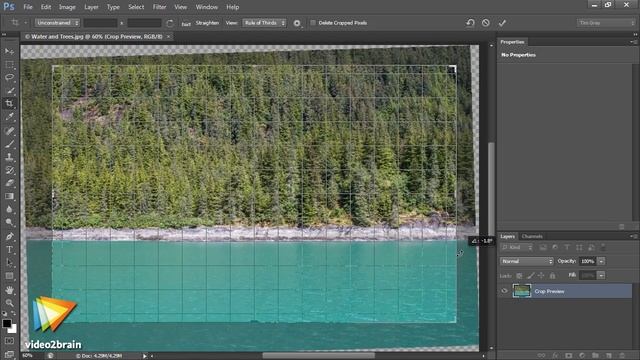Open the Window menu
This screenshot has height=360, width=640.
coord(207,7)
